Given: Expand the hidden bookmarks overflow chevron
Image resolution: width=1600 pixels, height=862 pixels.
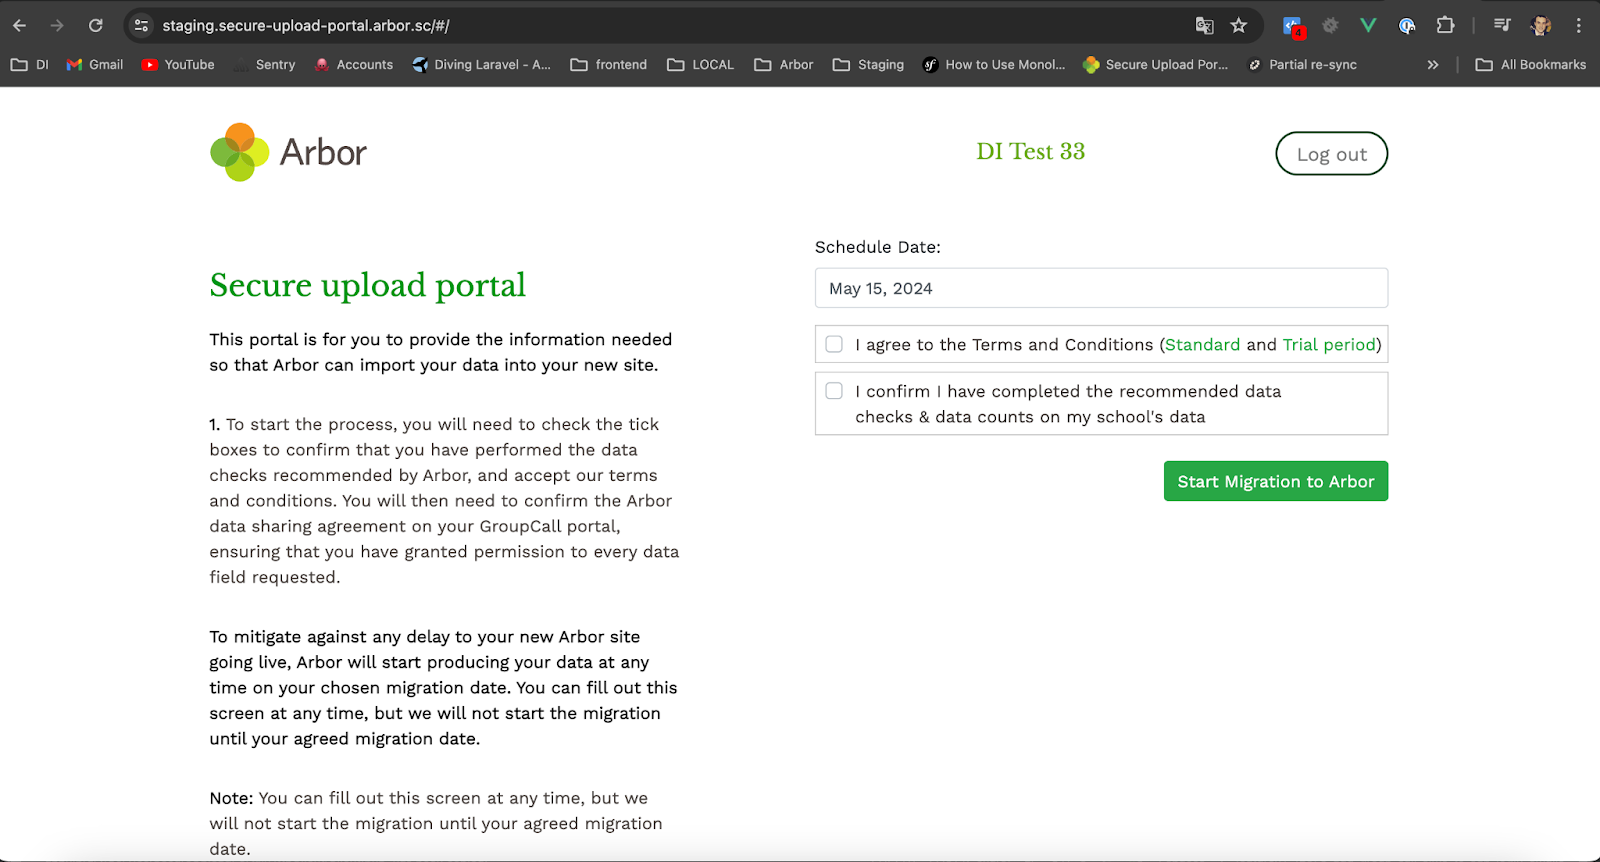Looking at the screenshot, I should (1433, 65).
